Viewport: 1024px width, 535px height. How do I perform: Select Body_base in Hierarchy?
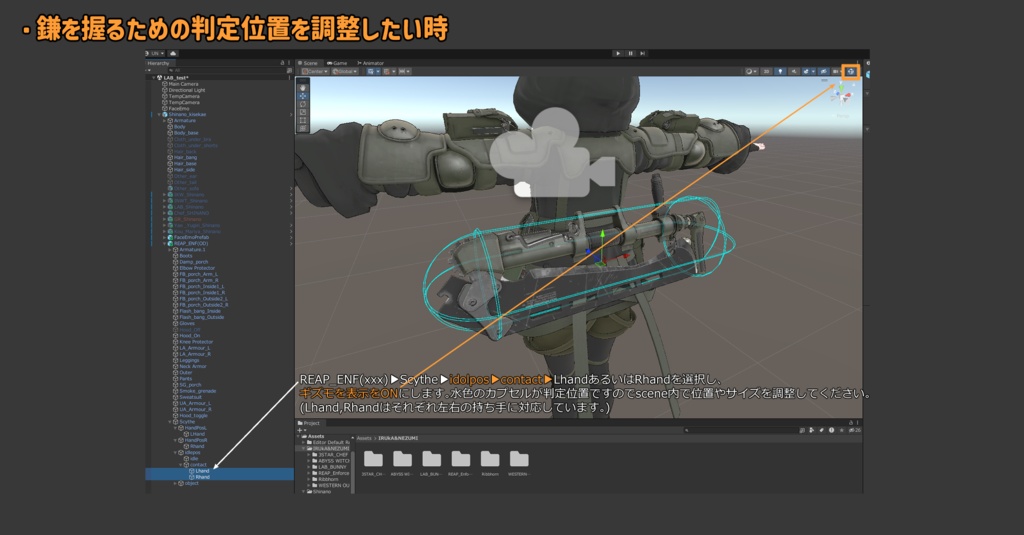(x=186, y=133)
